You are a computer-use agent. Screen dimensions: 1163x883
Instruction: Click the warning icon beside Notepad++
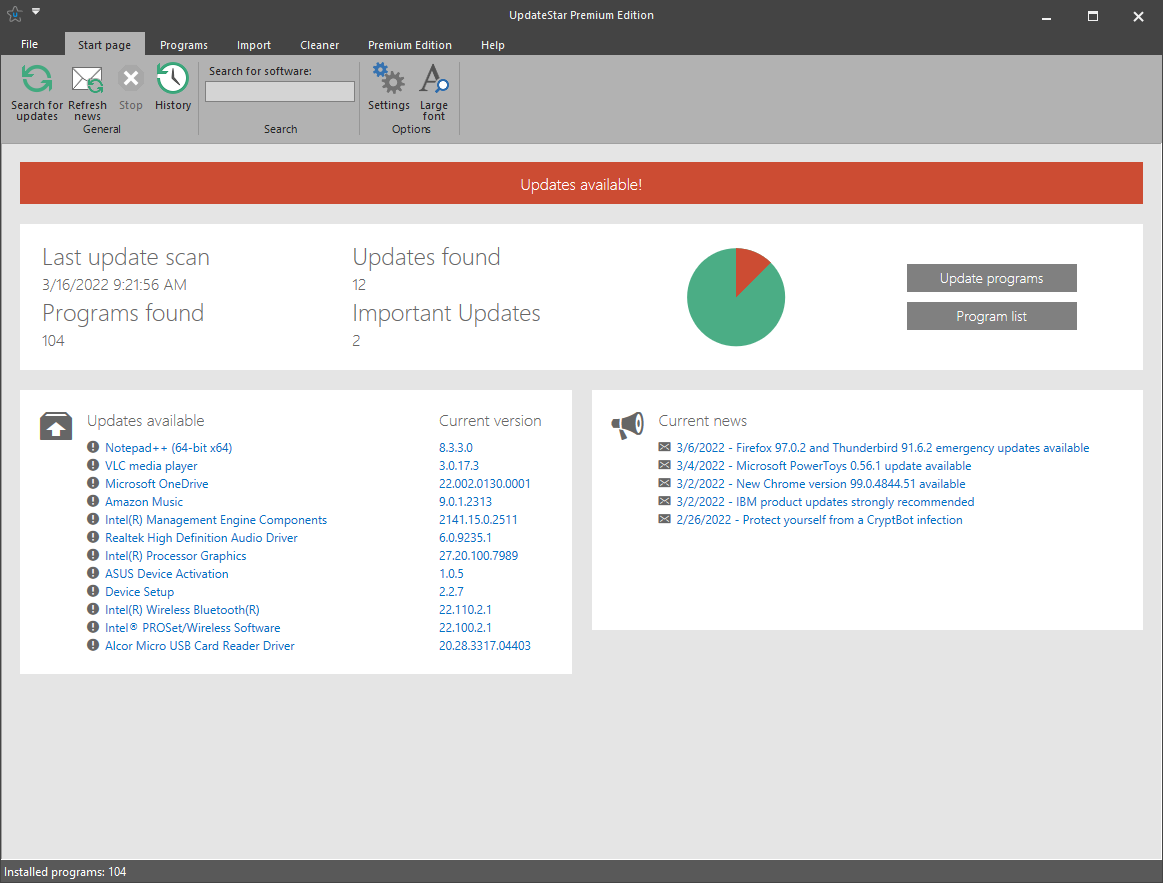click(x=93, y=447)
